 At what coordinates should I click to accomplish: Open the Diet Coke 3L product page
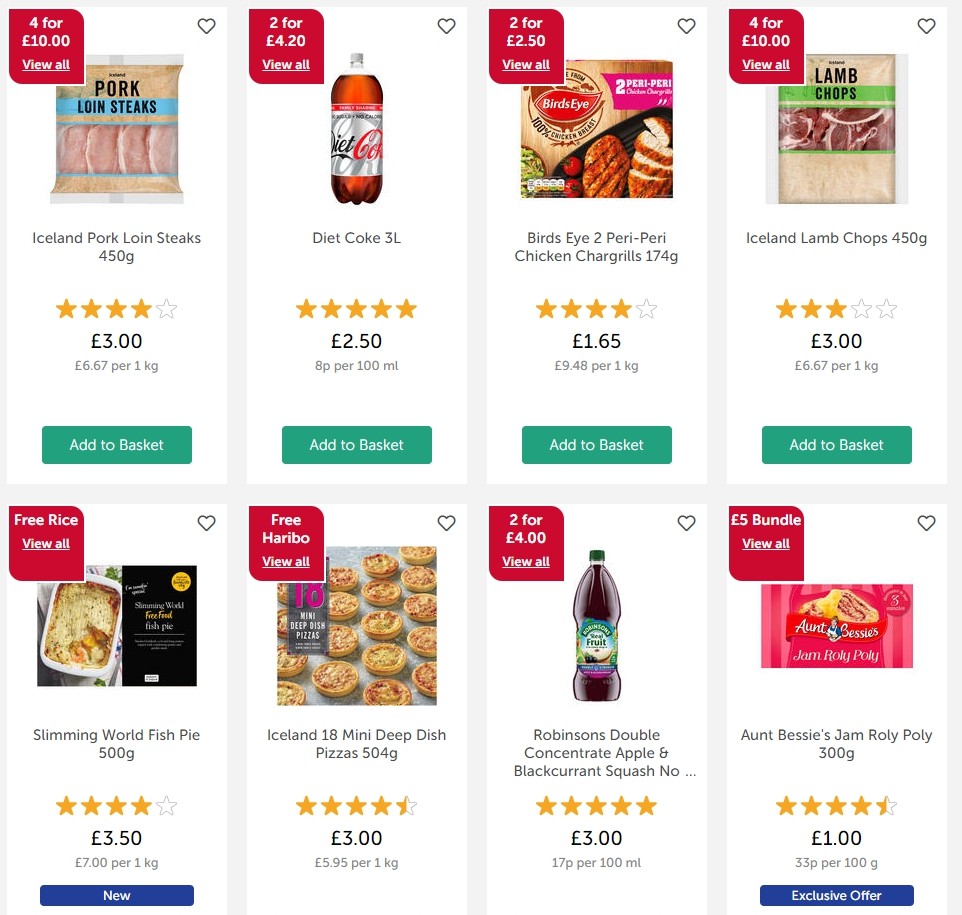tap(356, 238)
